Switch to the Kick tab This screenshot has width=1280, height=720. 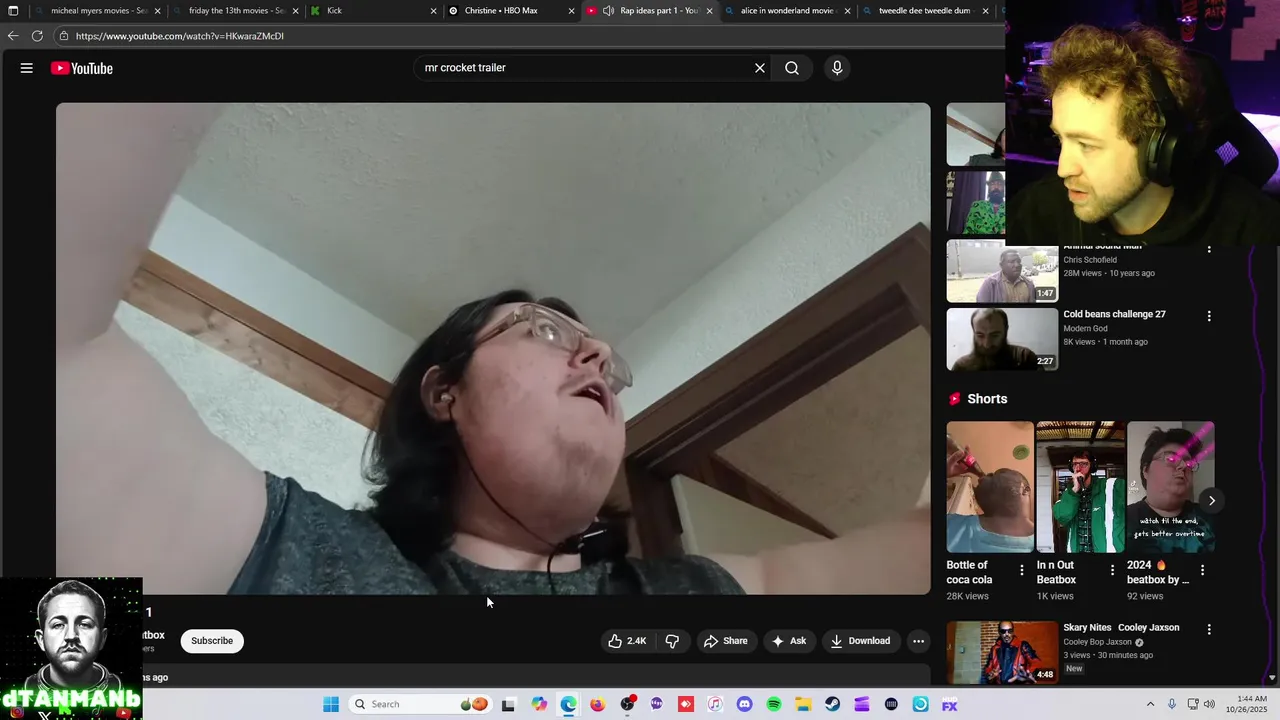(370, 11)
